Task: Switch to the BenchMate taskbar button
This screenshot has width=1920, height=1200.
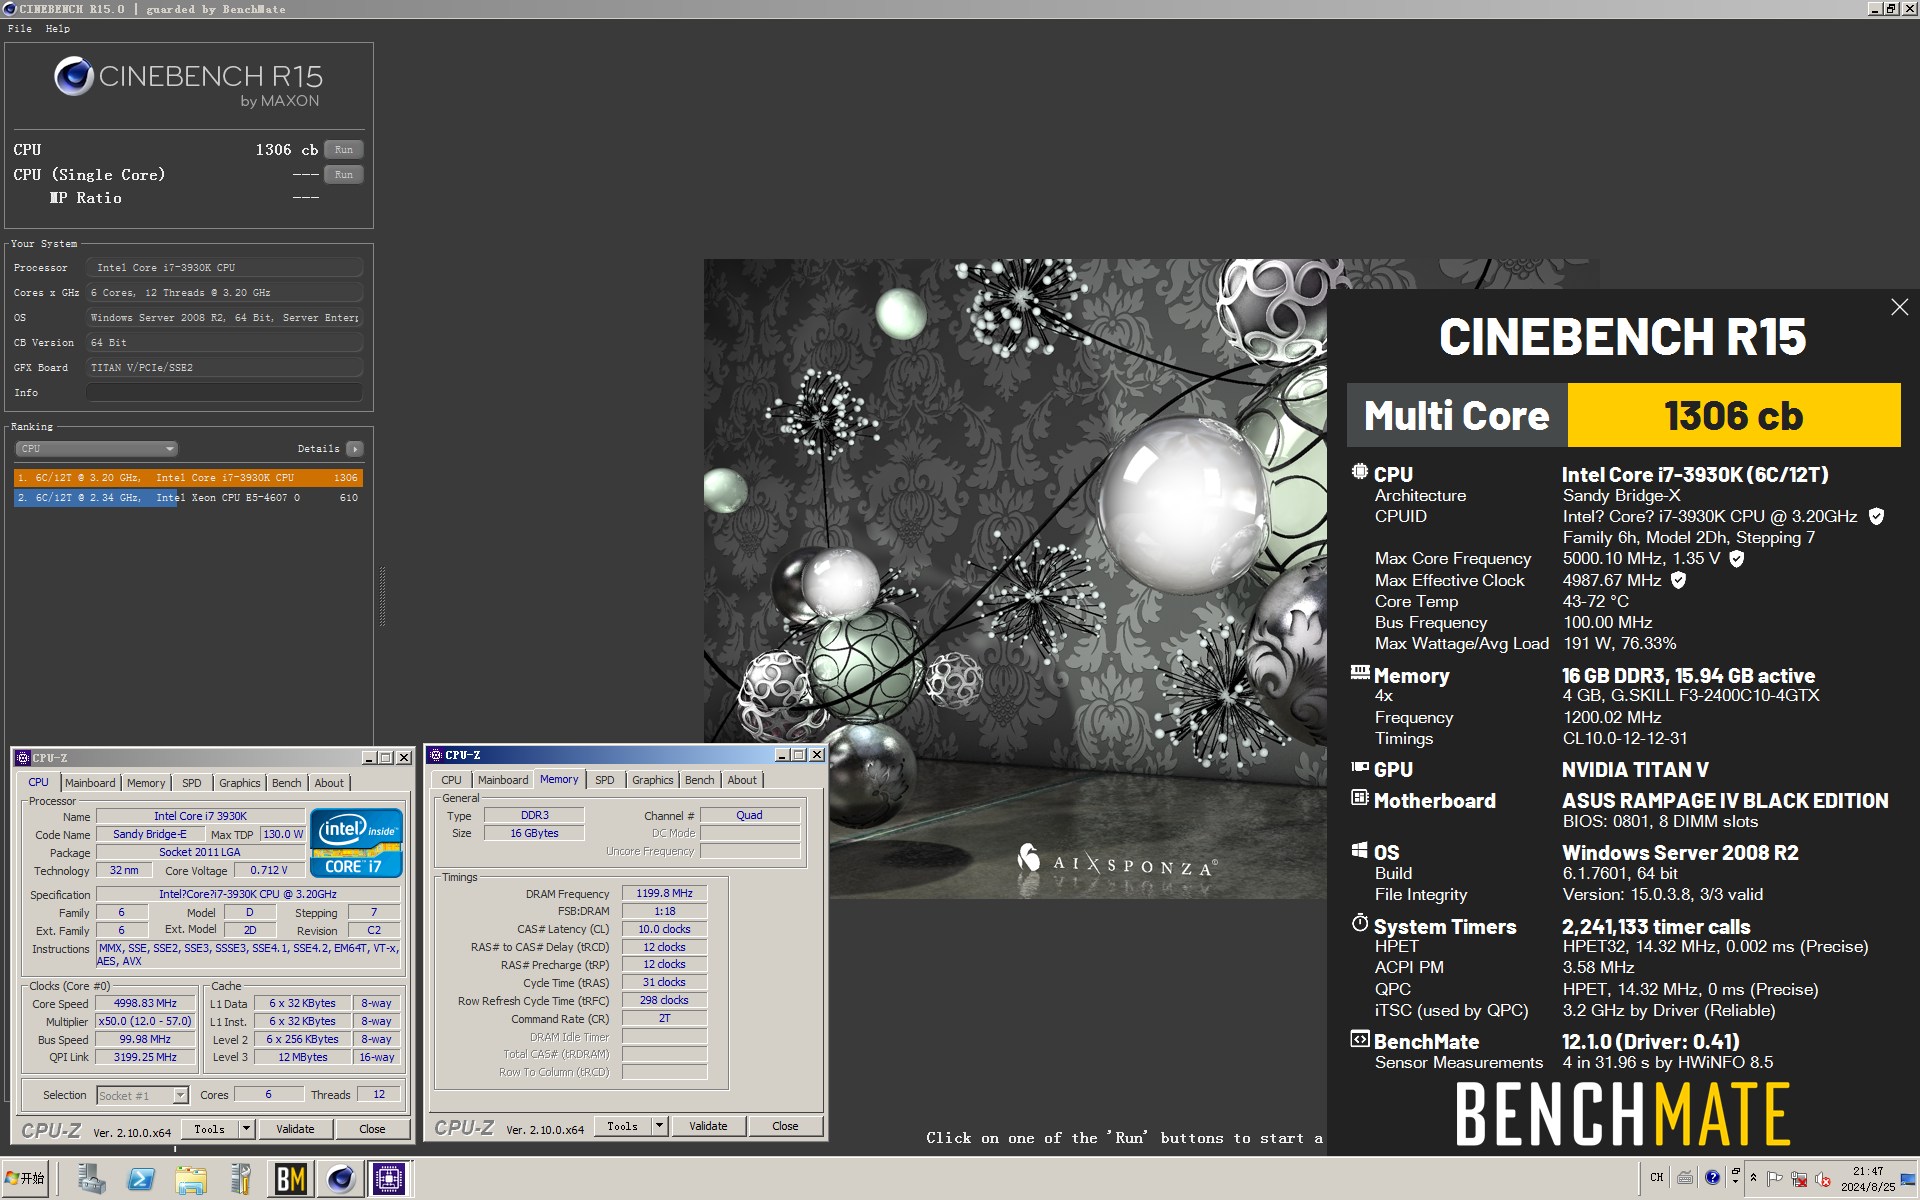Action: pos(290,1179)
